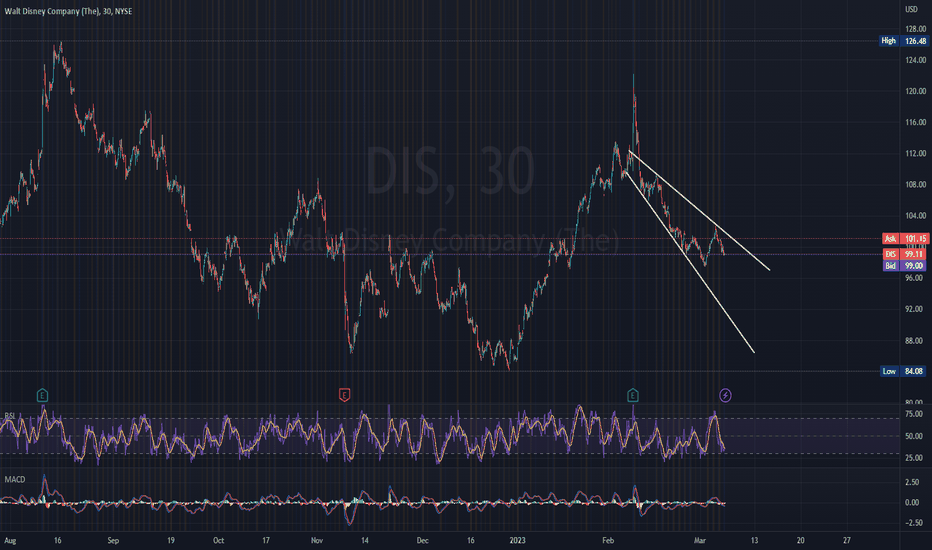Click the 92.00 price axis label

pos(914,309)
